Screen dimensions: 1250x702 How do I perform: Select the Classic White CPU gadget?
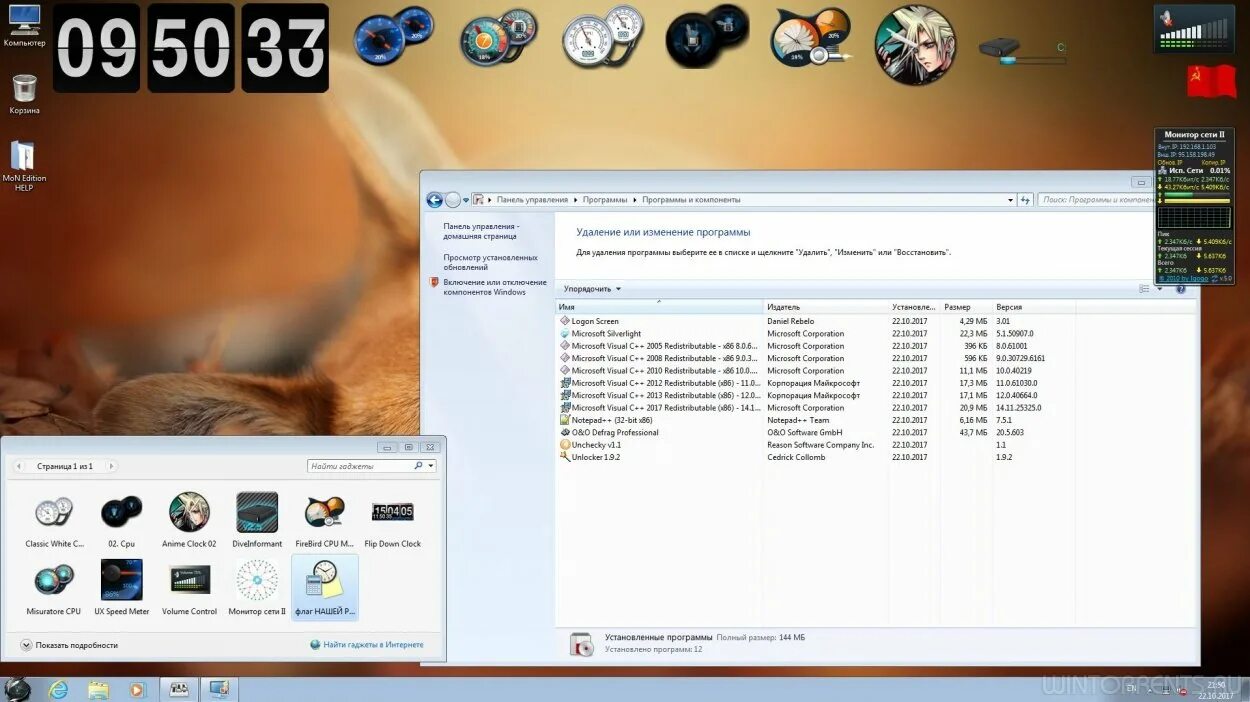tap(53, 520)
